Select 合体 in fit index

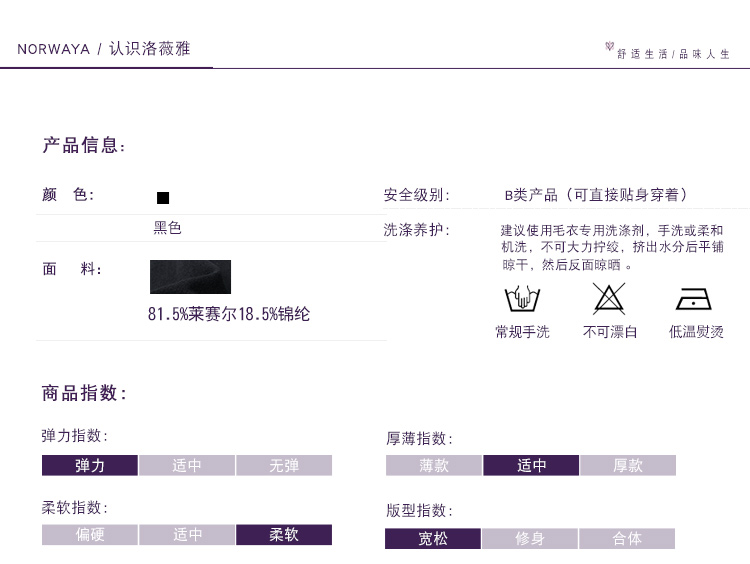627,539
